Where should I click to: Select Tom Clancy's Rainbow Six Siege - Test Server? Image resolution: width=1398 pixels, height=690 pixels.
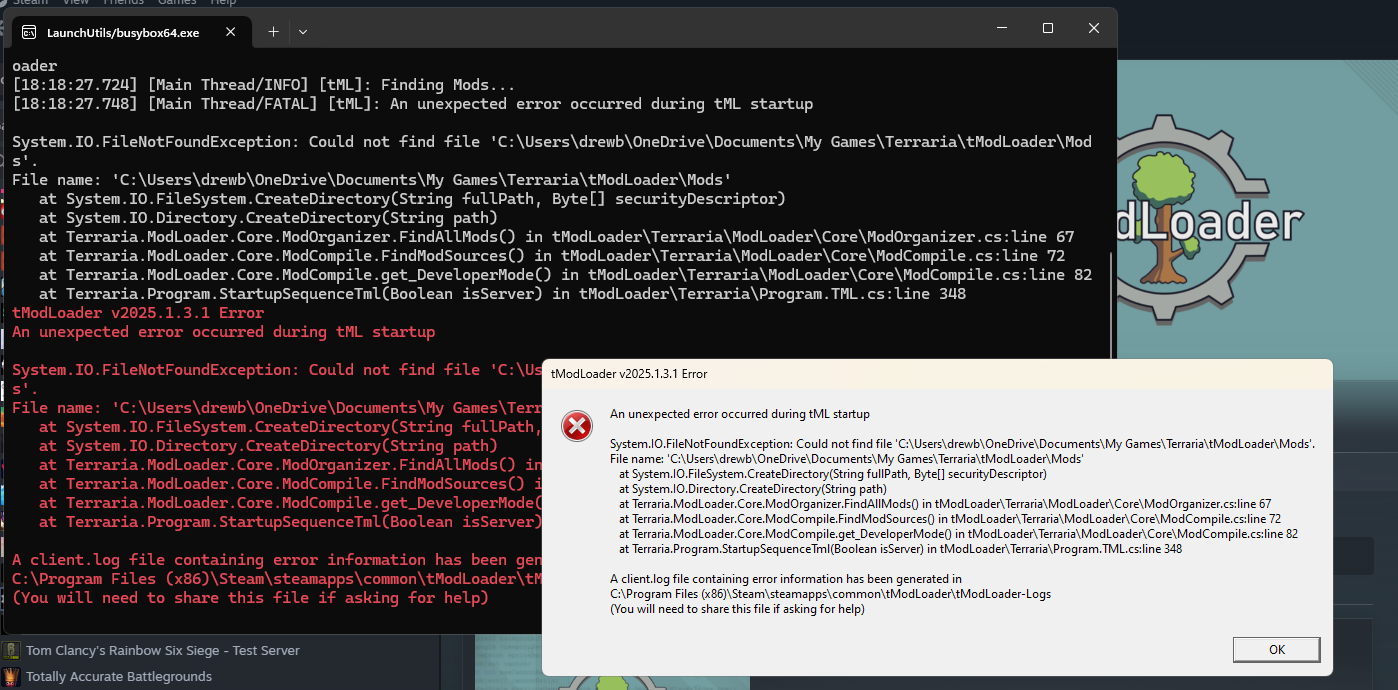(x=162, y=650)
